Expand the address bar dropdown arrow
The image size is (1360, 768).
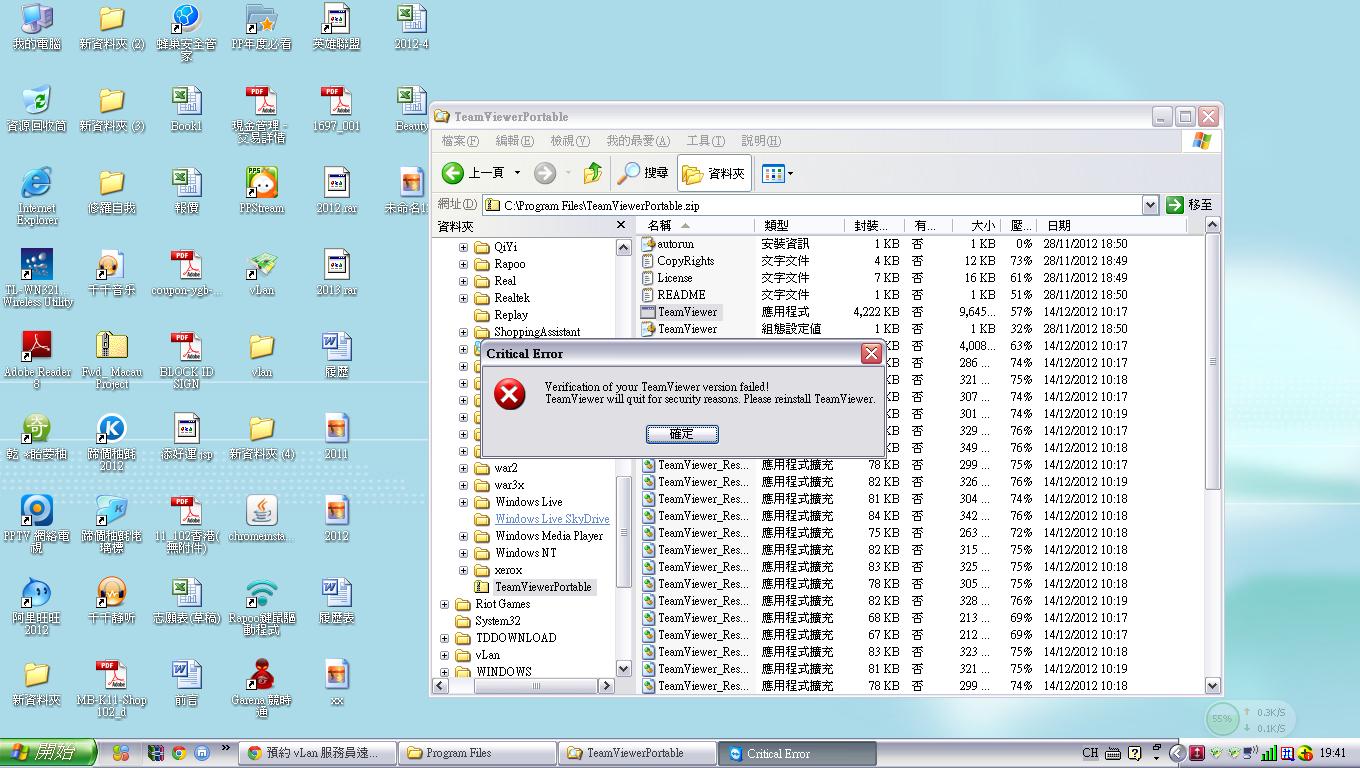pyautogui.click(x=1150, y=205)
